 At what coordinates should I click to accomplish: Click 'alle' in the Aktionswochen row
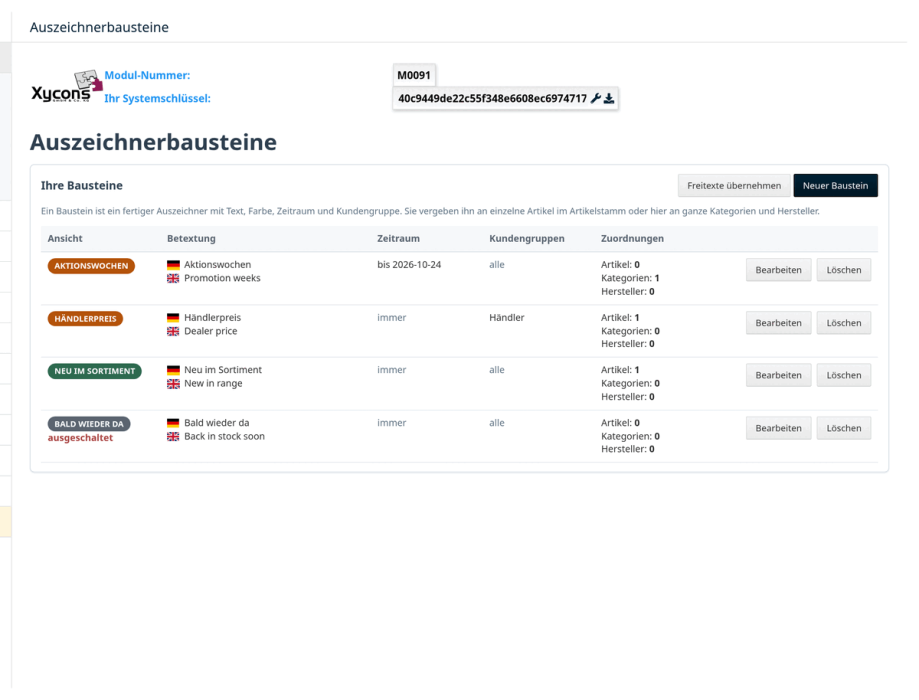point(497,265)
